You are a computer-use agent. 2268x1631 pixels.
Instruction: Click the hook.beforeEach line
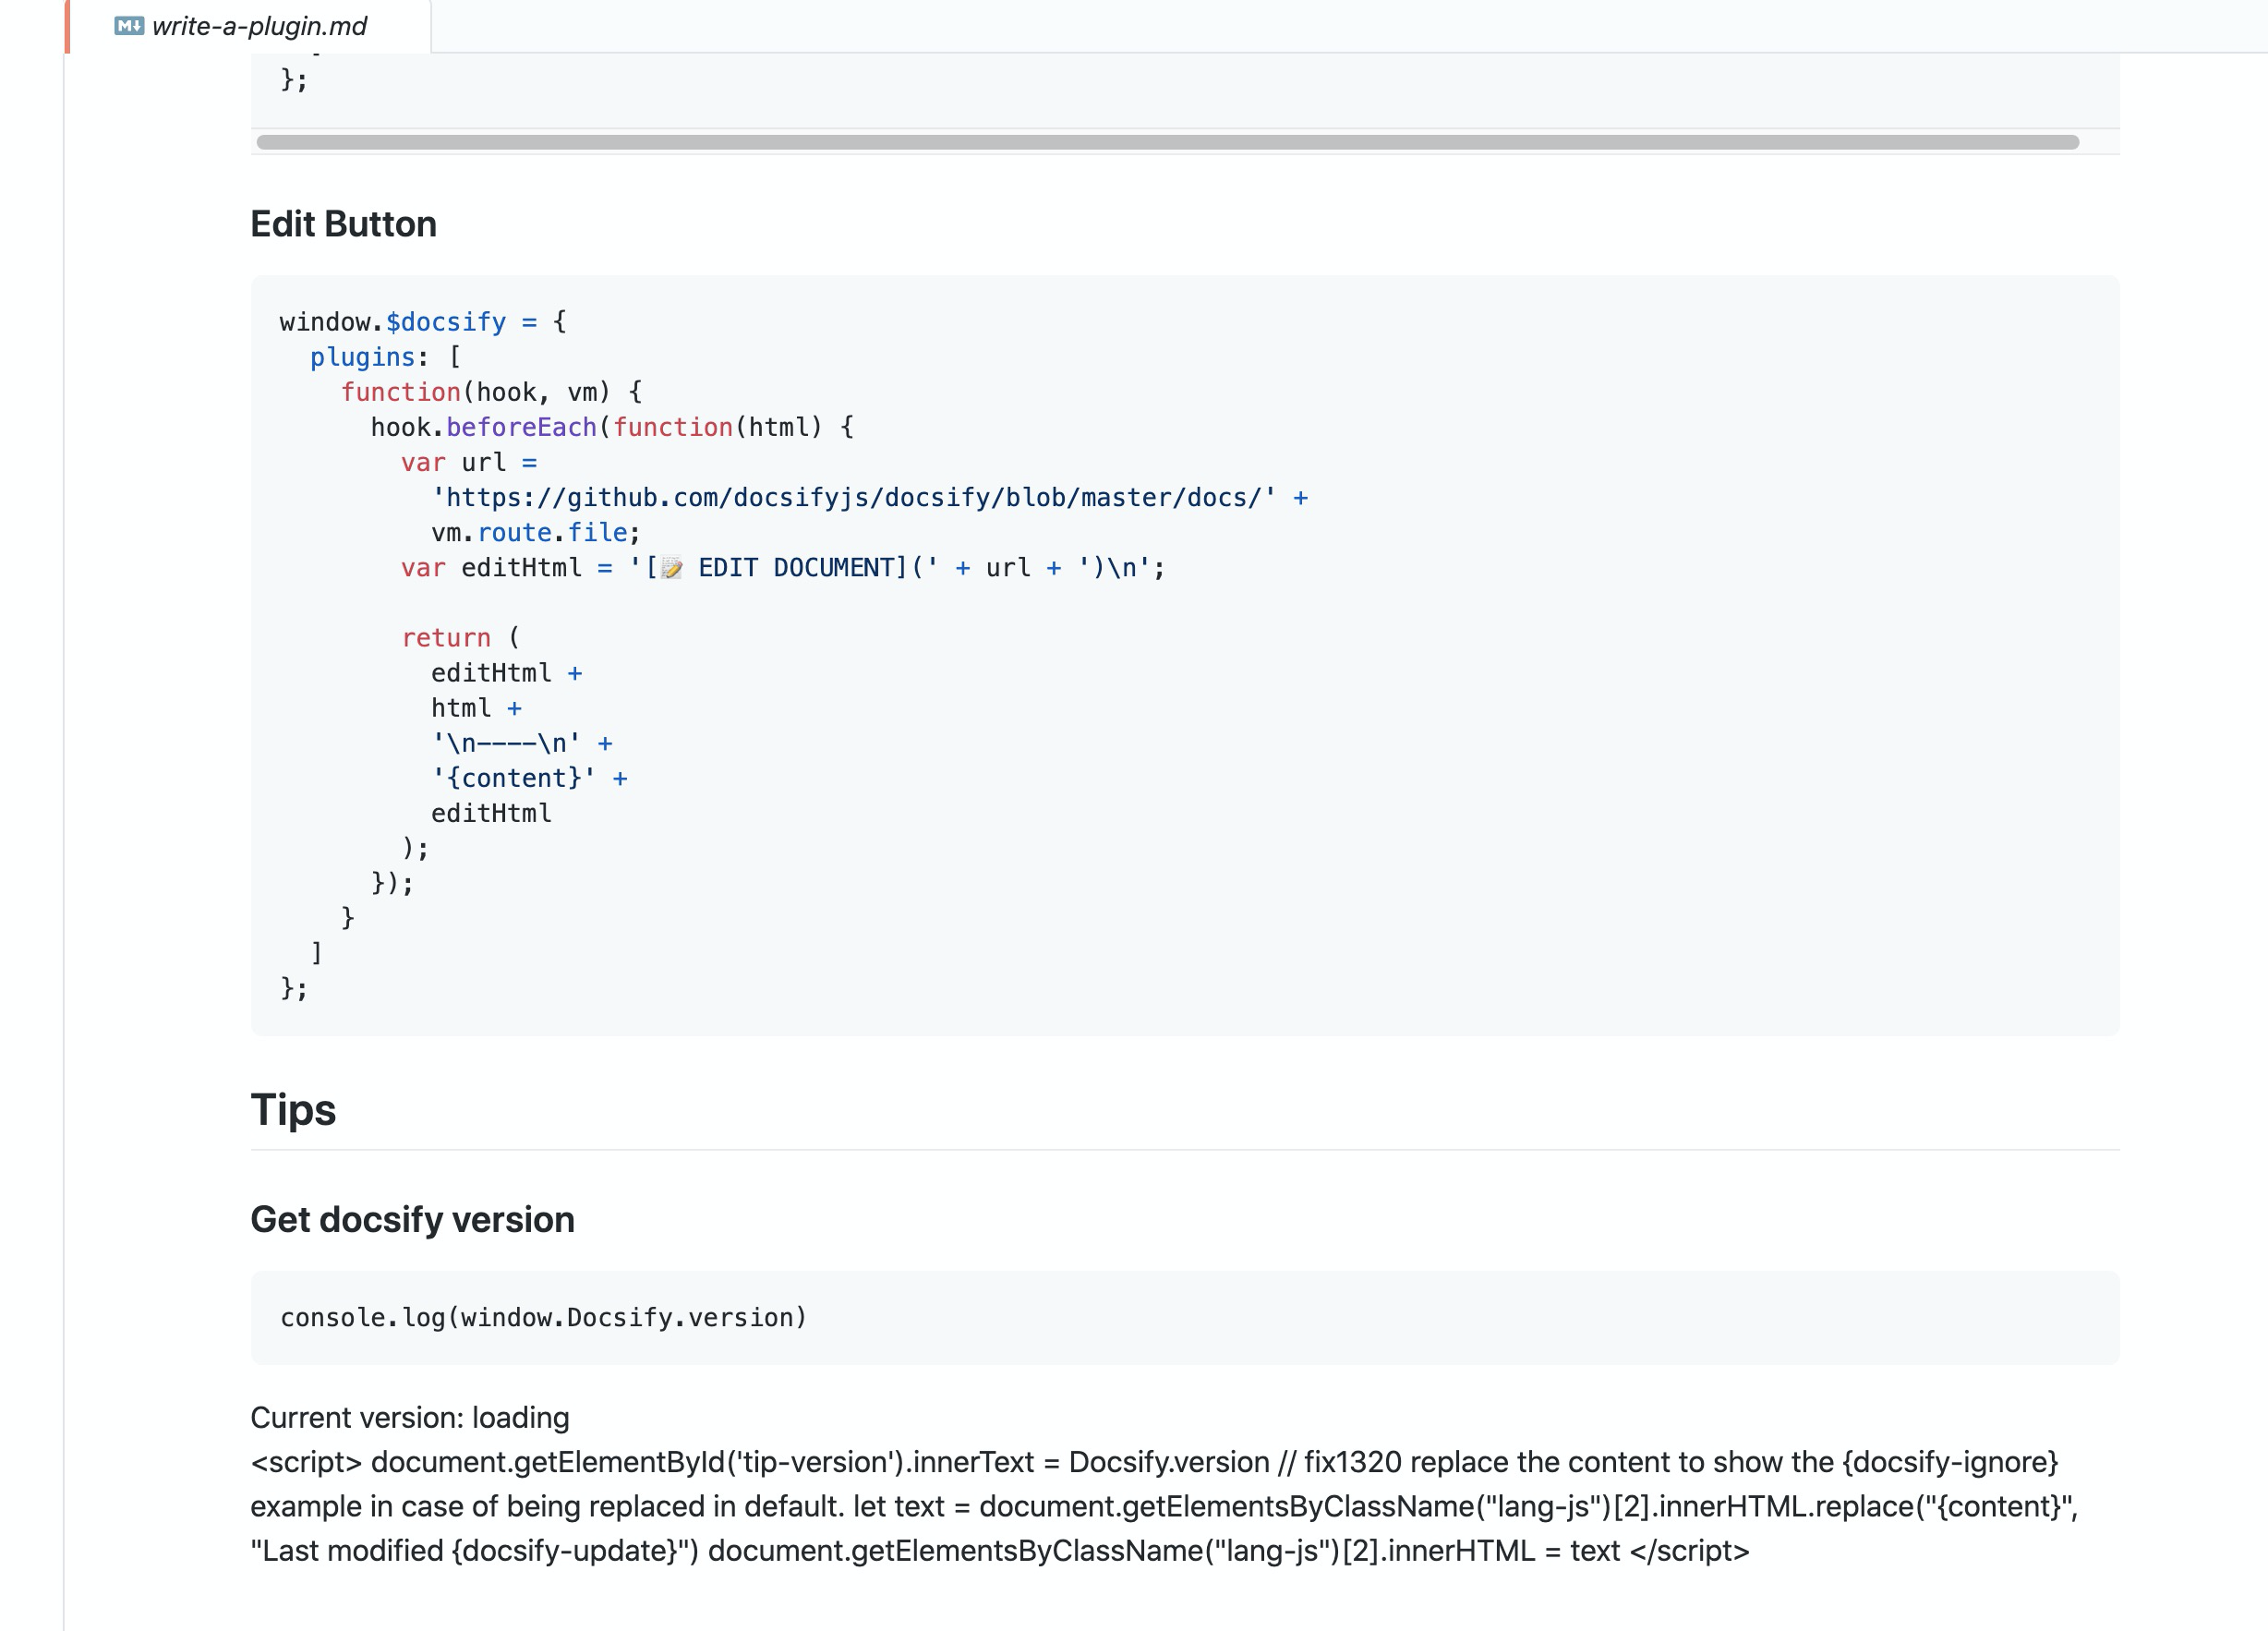coord(612,427)
